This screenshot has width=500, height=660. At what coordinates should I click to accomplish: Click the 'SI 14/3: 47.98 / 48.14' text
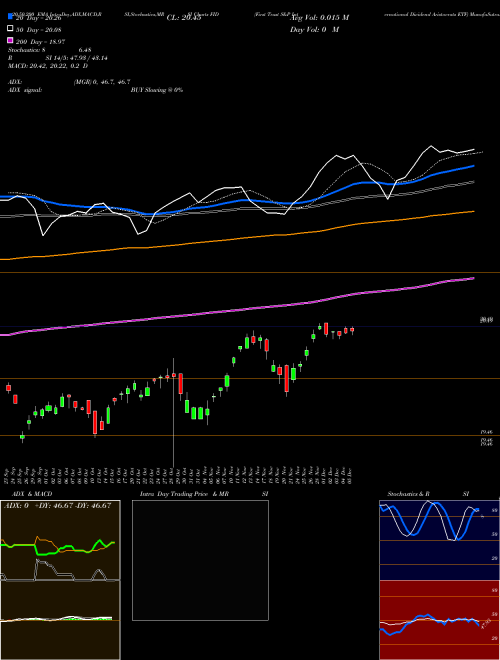76,58
